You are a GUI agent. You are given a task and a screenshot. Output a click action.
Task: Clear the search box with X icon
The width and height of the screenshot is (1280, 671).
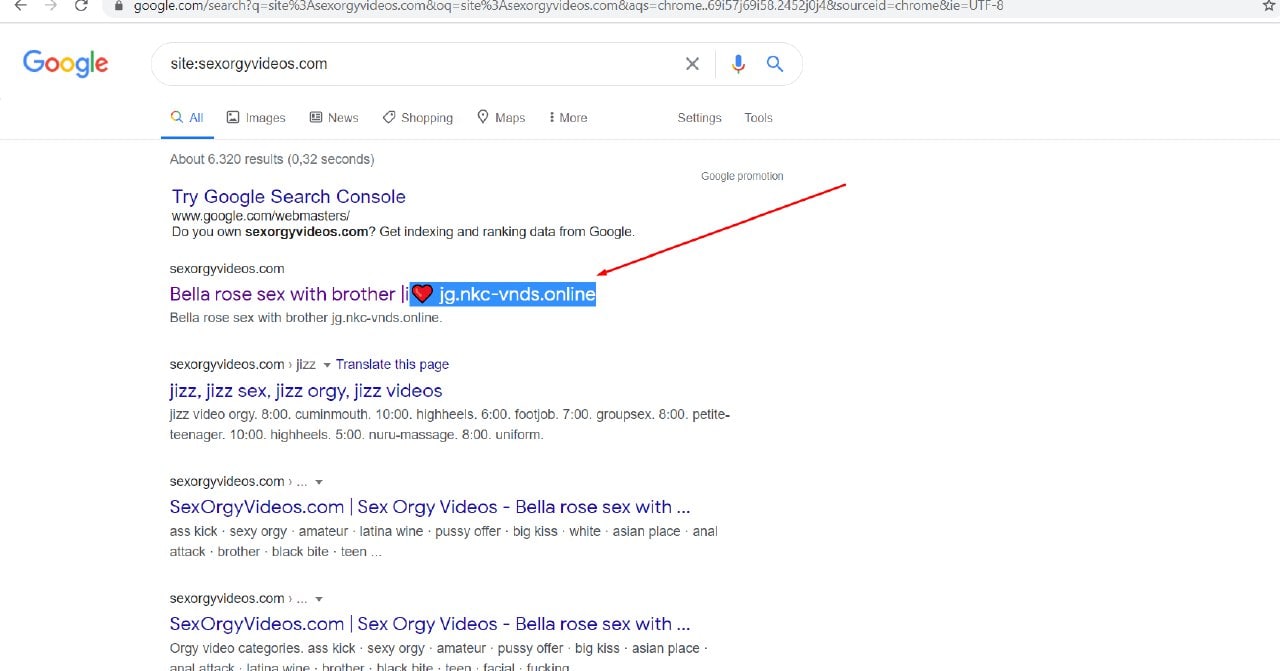(692, 64)
